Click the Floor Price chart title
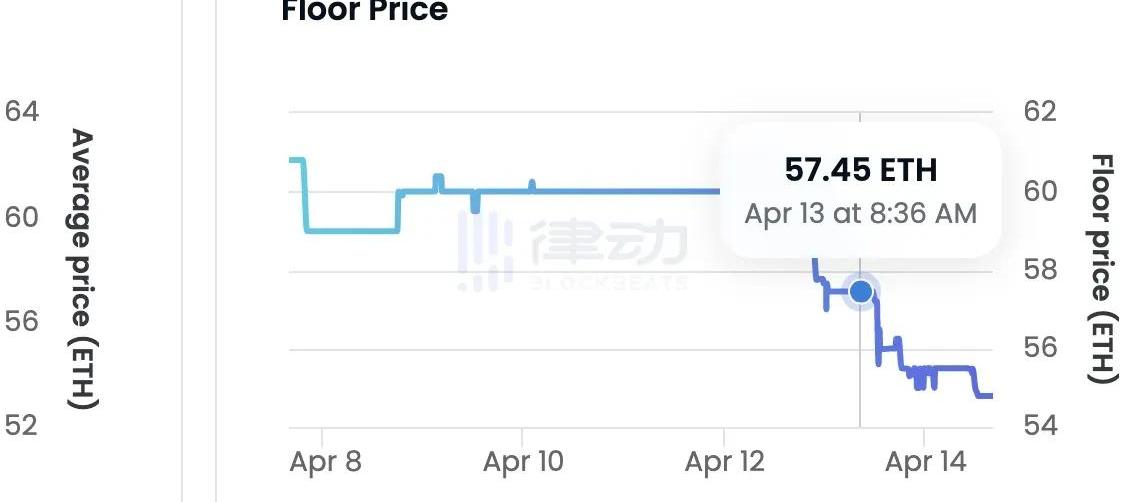 pos(365,11)
